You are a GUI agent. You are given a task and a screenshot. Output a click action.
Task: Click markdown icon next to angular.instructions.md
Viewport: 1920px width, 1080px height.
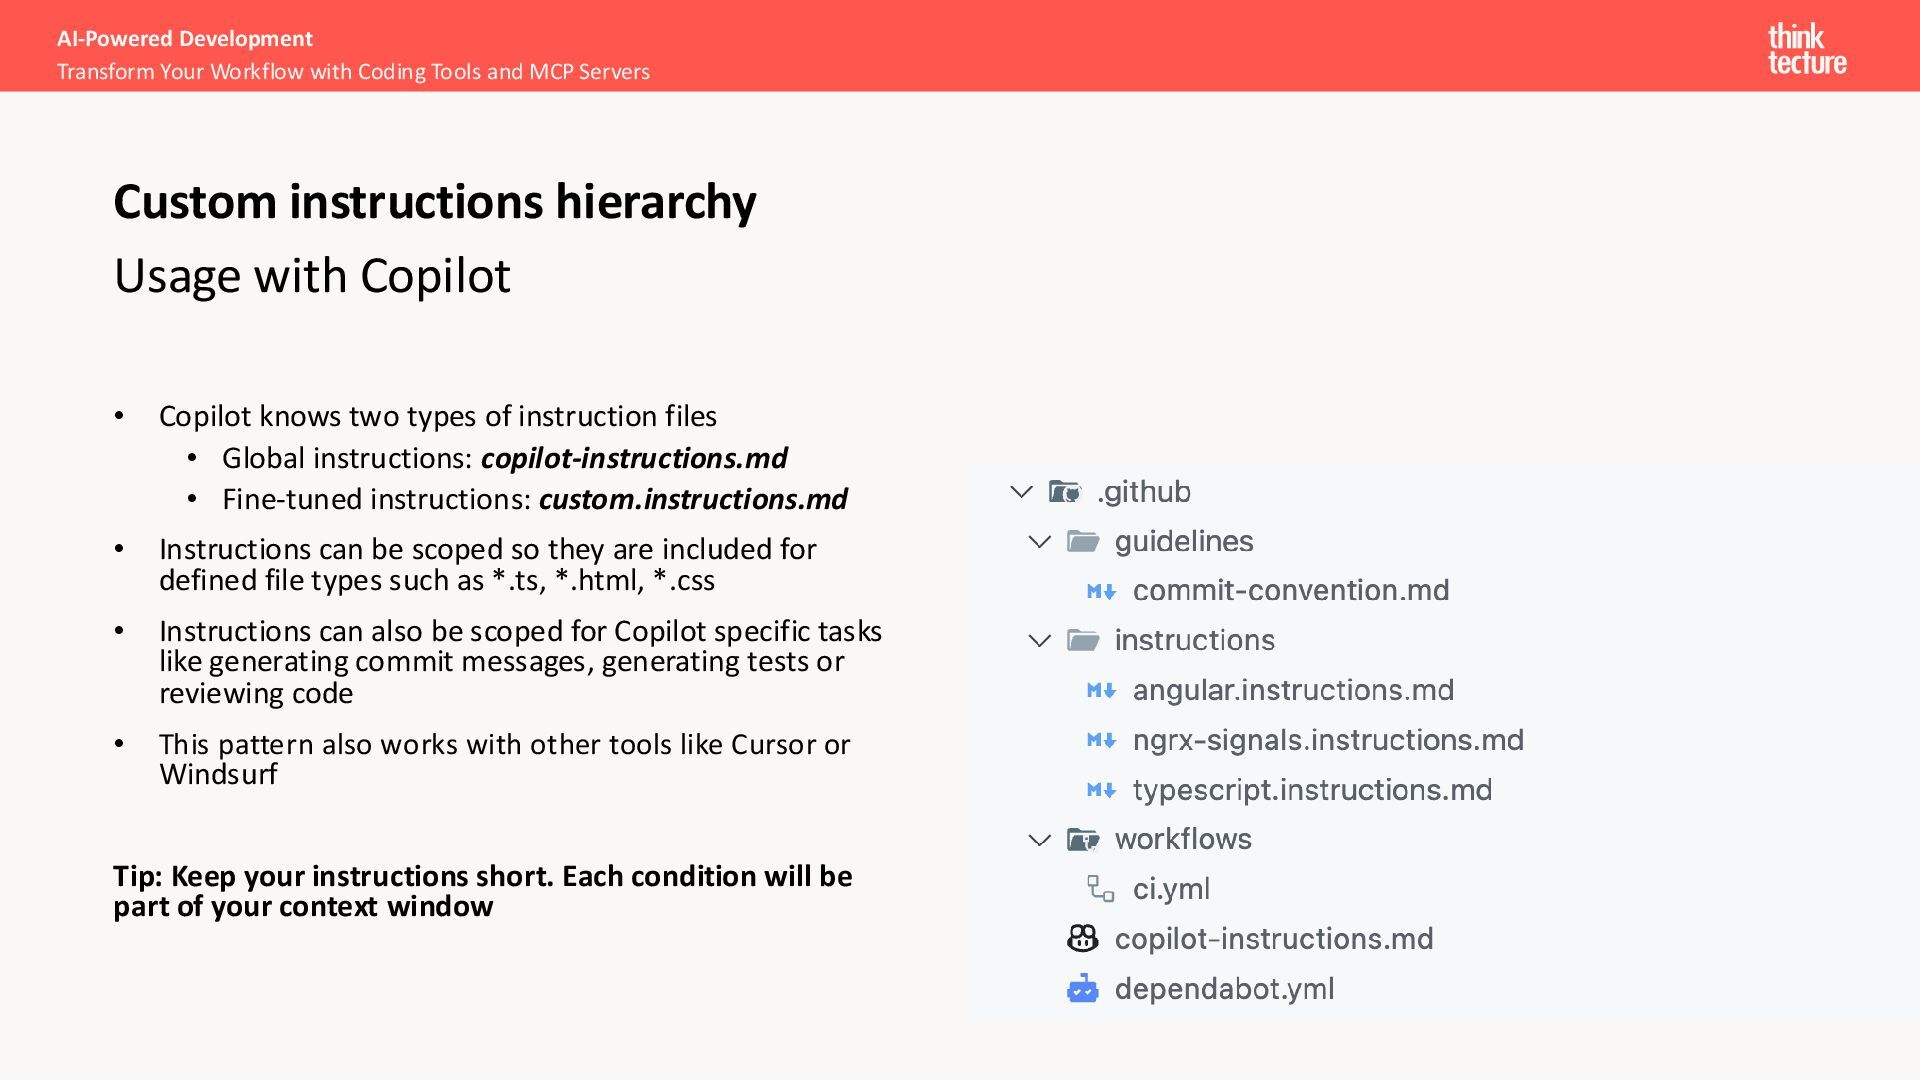(x=1101, y=691)
